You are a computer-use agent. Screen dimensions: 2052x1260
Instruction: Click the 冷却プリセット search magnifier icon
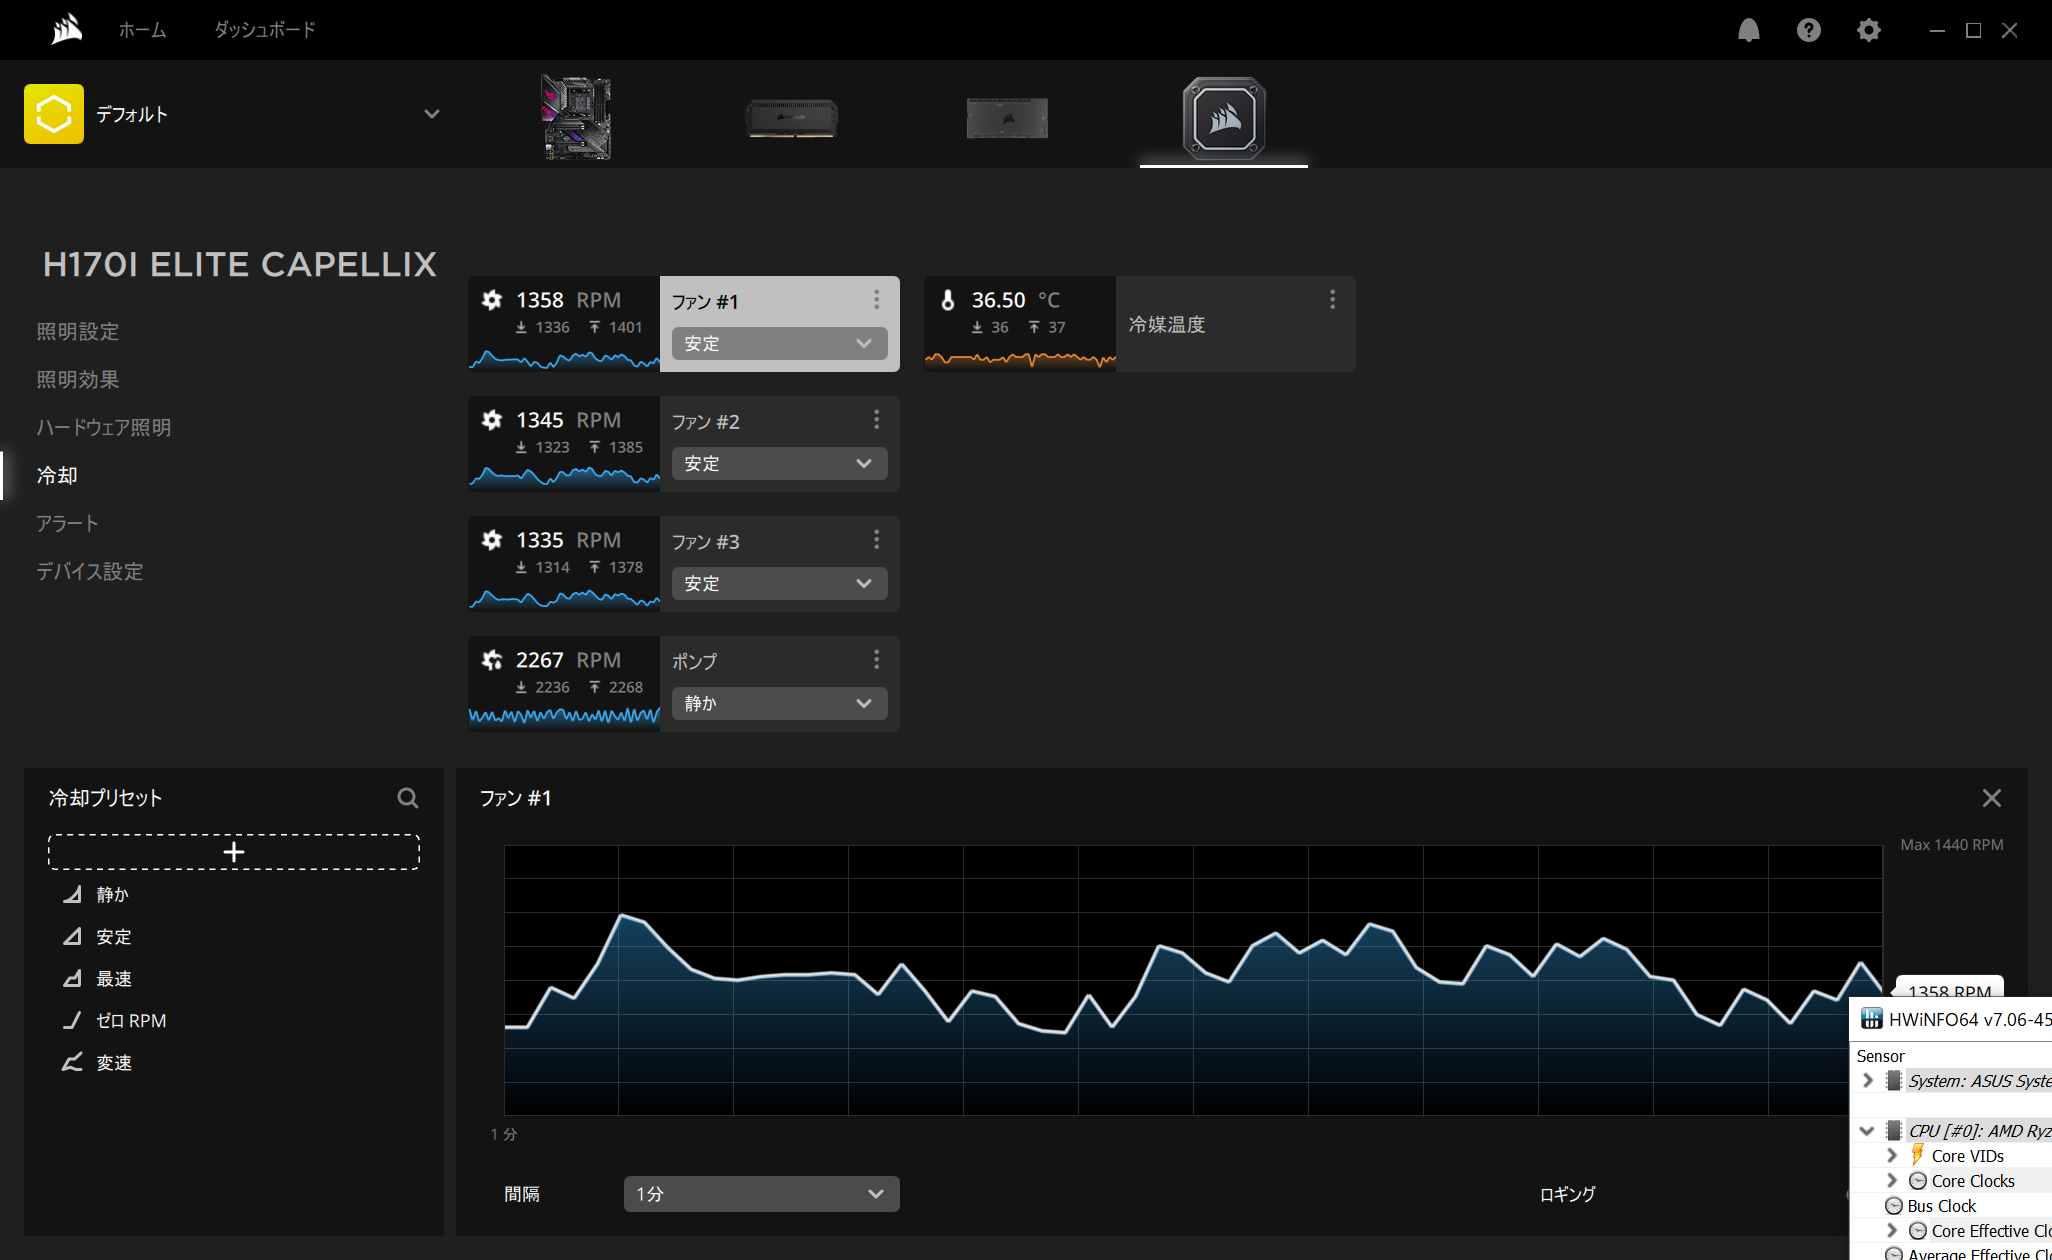(x=407, y=798)
